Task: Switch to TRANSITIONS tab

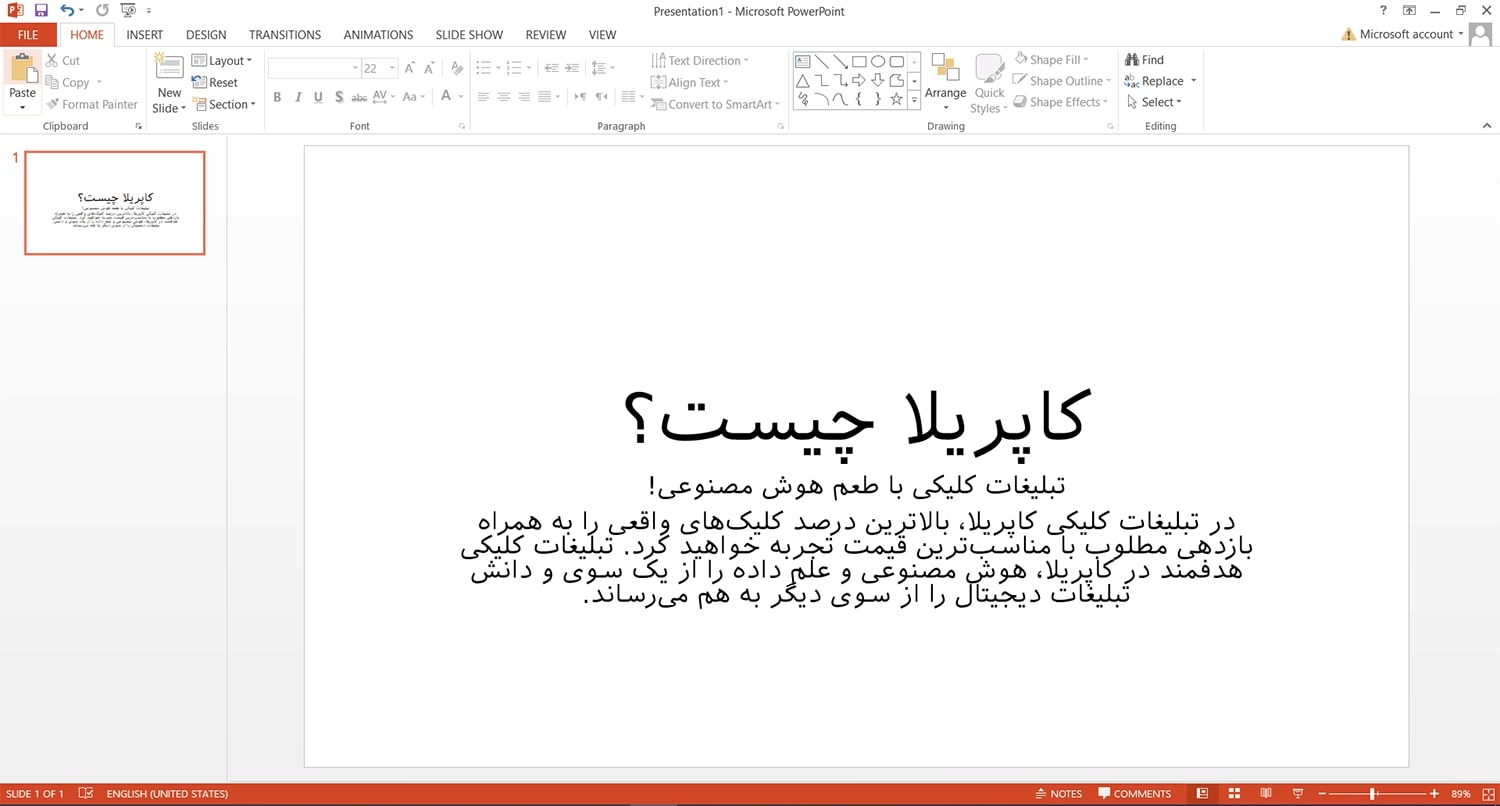Action: pos(285,34)
